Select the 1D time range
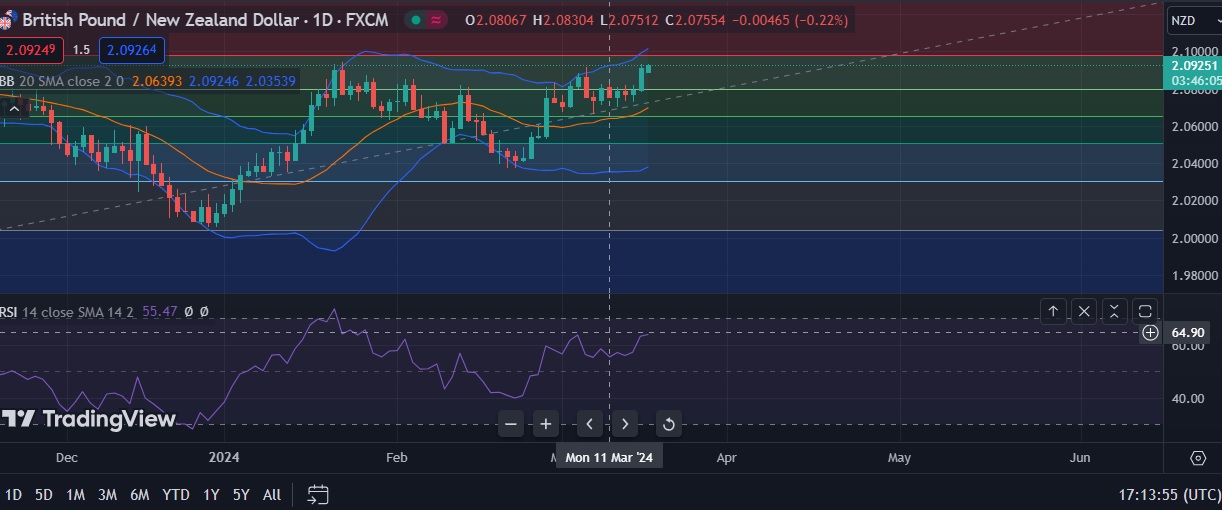 tap(14, 494)
